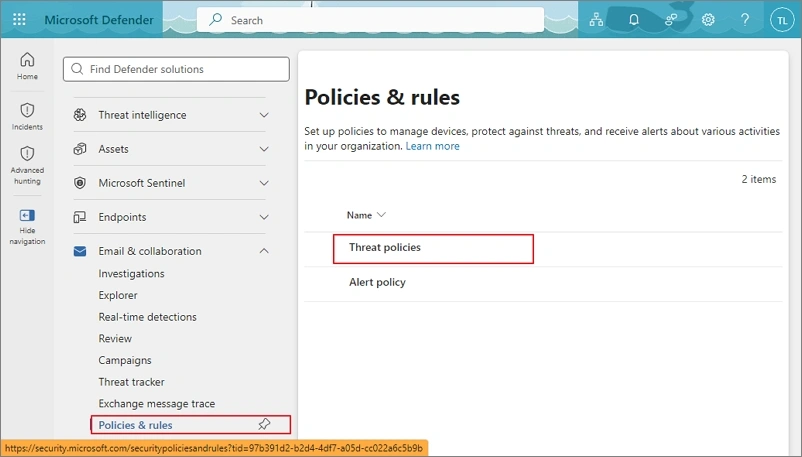Viewport: 802px width, 457px height.
Task: Select Policies & rules navigation item
Action: pyautogui.click(x=191, y=425)
